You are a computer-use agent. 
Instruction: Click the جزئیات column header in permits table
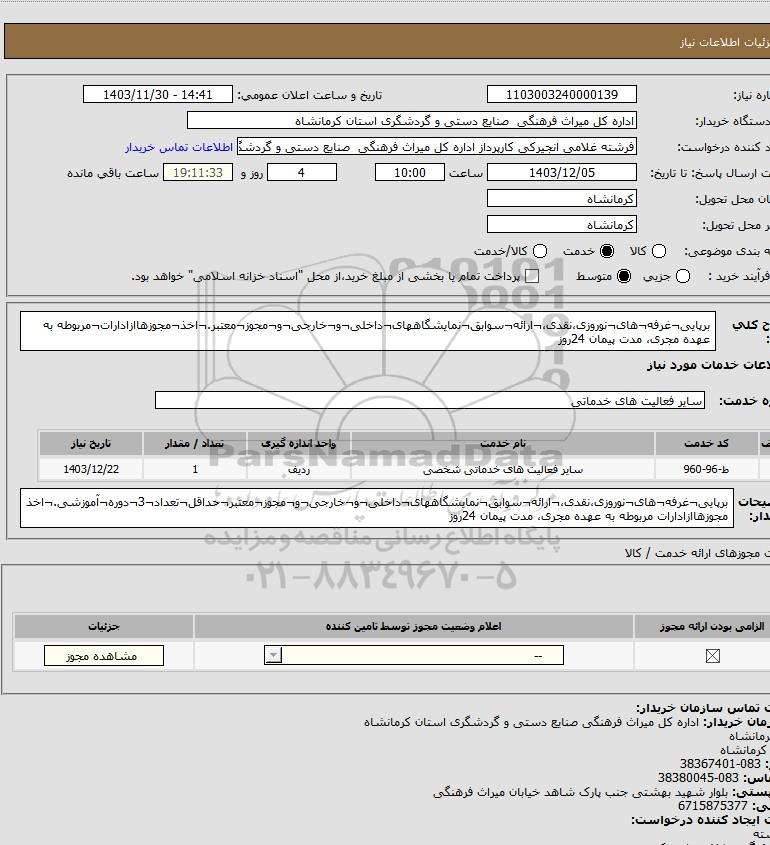(103, 626)
